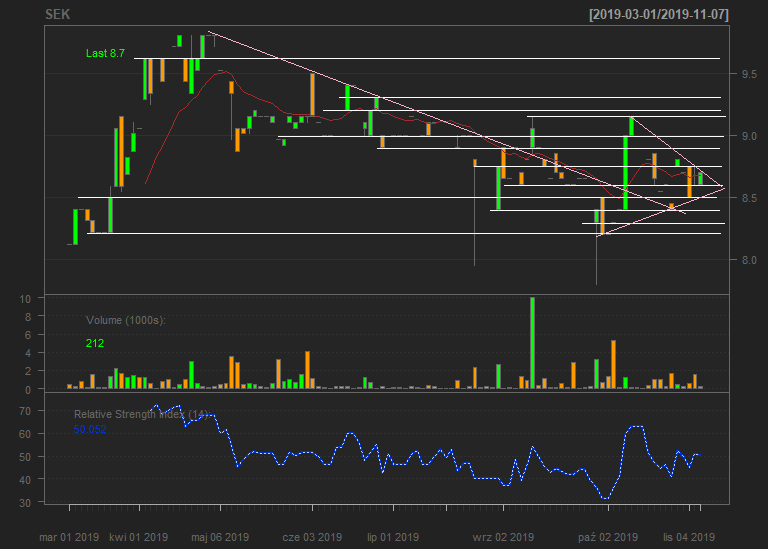Click the 'kwi 01 2019' date label
Screen dimensions: 768x549
pos(139,537)
